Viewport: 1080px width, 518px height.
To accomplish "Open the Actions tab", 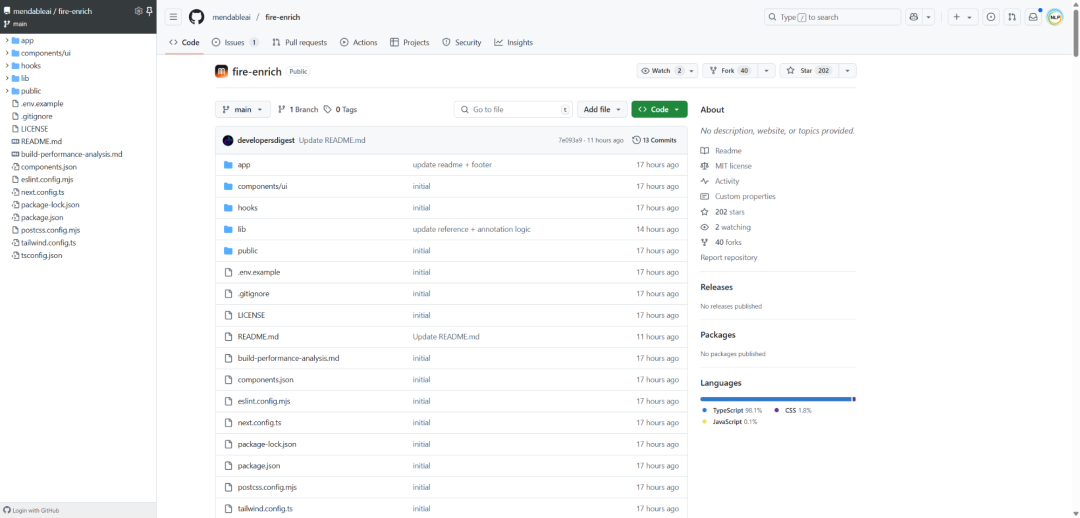I will (x=359, y=43).
